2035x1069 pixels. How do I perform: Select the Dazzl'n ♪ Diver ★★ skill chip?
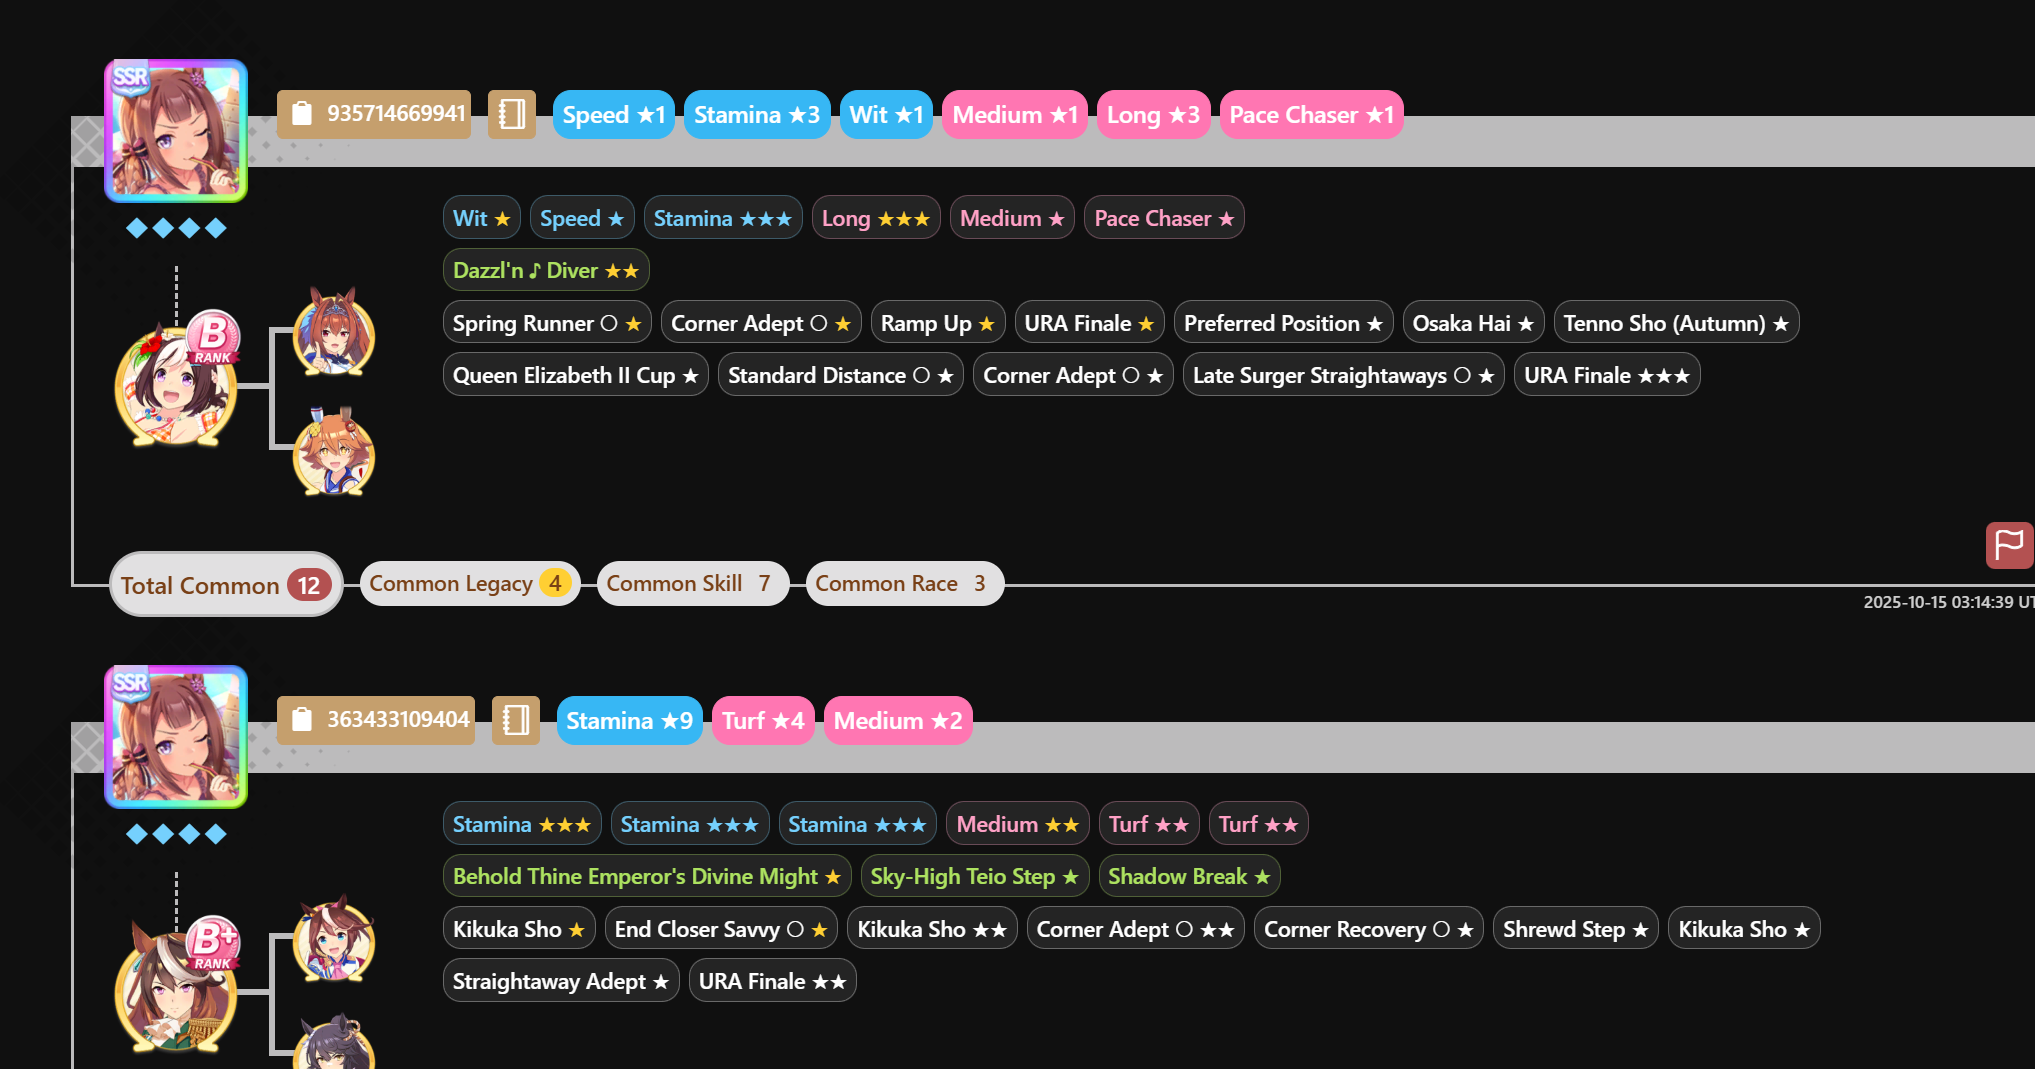546,270
